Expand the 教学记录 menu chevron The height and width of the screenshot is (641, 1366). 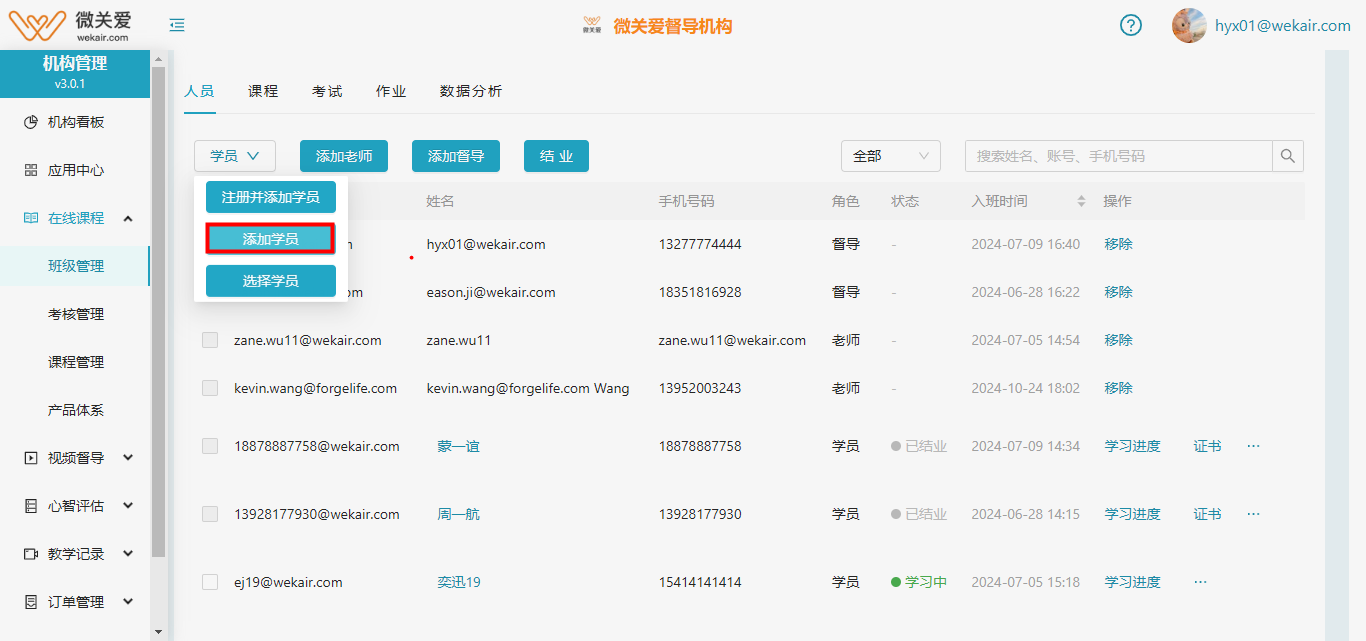click(128, 554)
